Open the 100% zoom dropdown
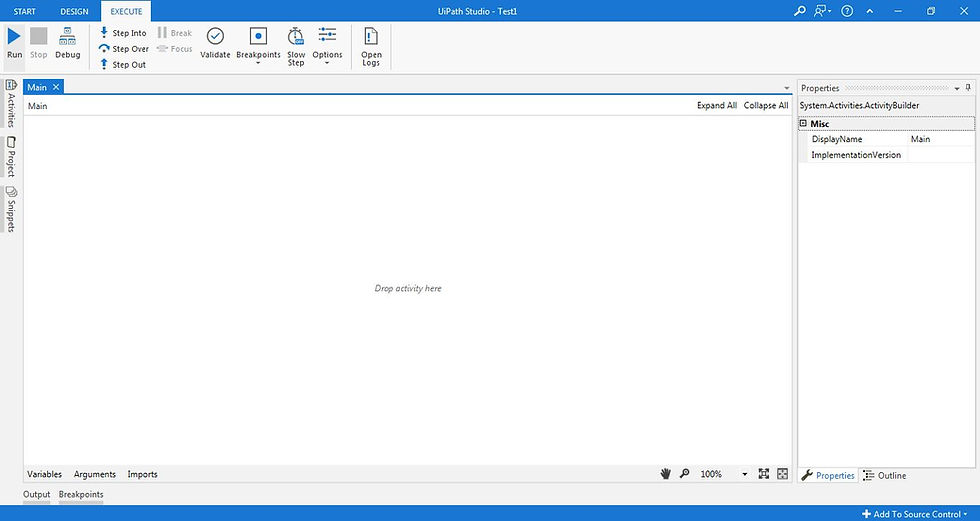The width and height of the screenshot is (980, 521). [744, 475]
